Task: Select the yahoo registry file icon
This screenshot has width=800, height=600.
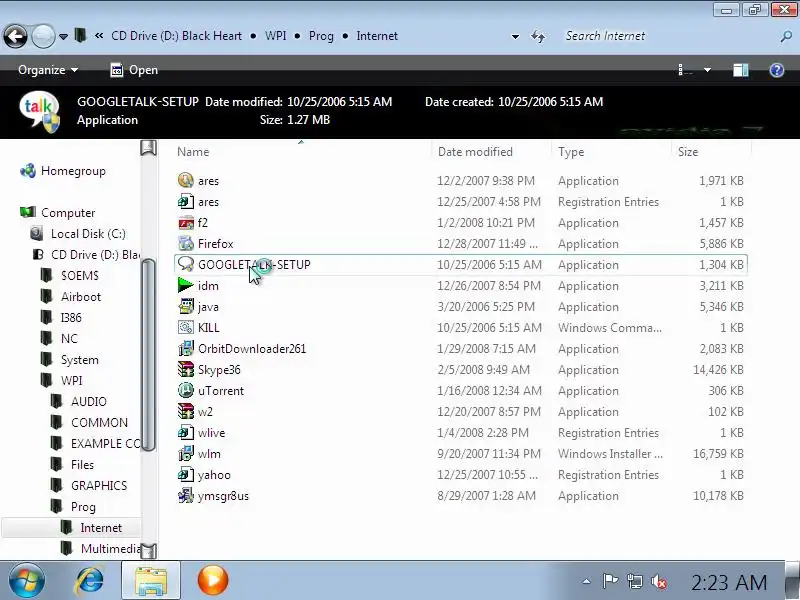Action: pyautogui.click(x=186, y=474)
